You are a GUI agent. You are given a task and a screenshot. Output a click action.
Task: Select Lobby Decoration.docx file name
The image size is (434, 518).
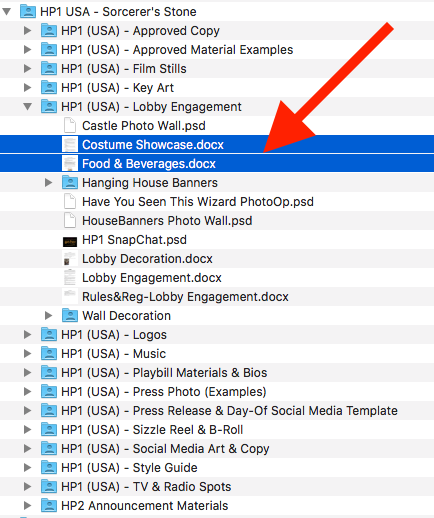tap(147, 259)
